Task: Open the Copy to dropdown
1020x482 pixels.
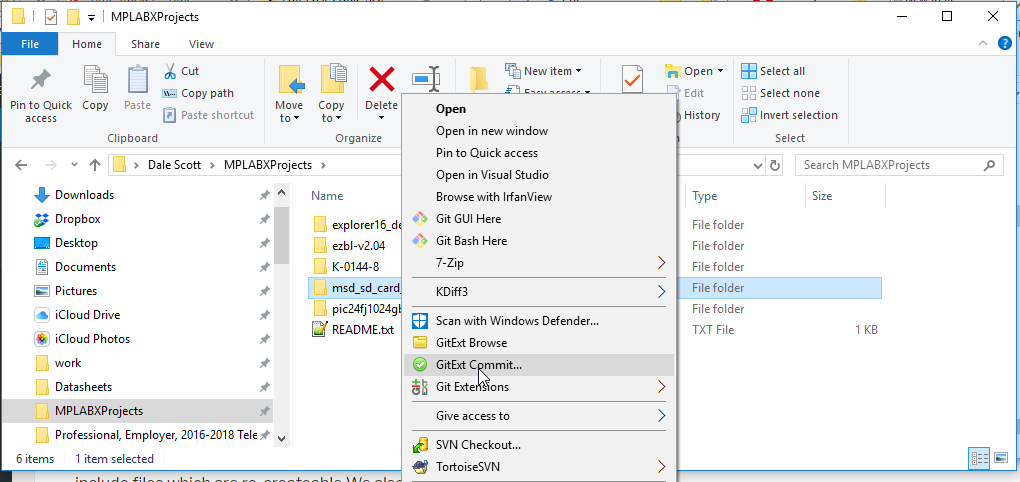Action: point(331,111)
